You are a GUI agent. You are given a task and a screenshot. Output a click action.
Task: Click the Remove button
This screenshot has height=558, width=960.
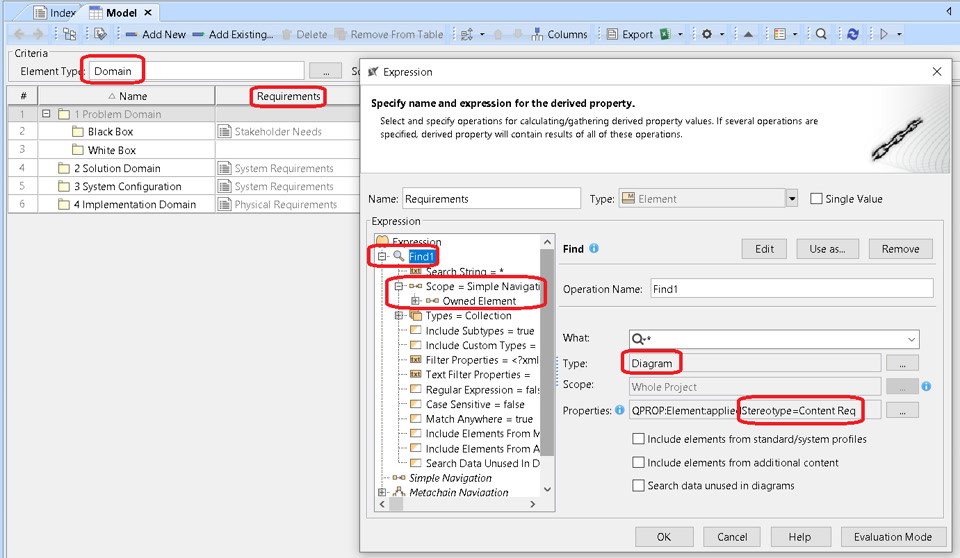[x=901, y=249]
